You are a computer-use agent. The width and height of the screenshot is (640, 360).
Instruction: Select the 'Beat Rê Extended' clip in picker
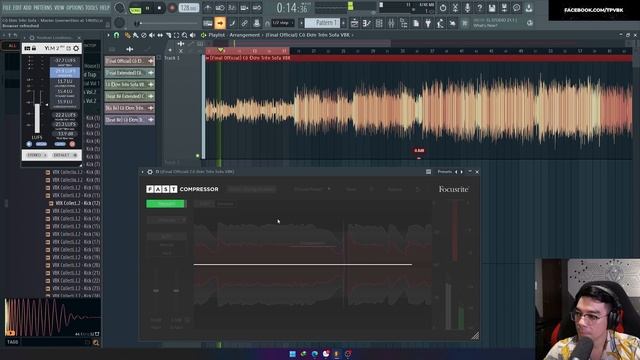(130, 96)
